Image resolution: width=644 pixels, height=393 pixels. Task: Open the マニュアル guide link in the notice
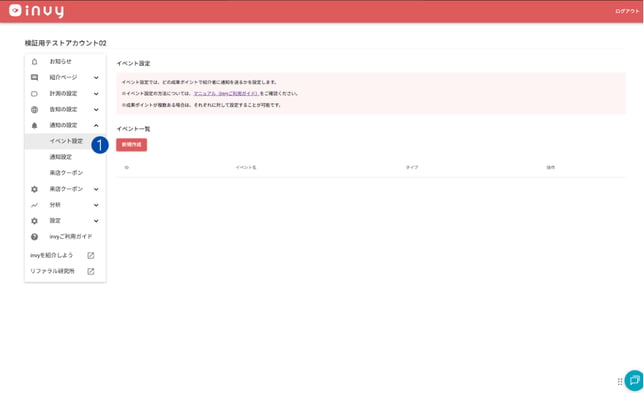[x=226, y=94]
